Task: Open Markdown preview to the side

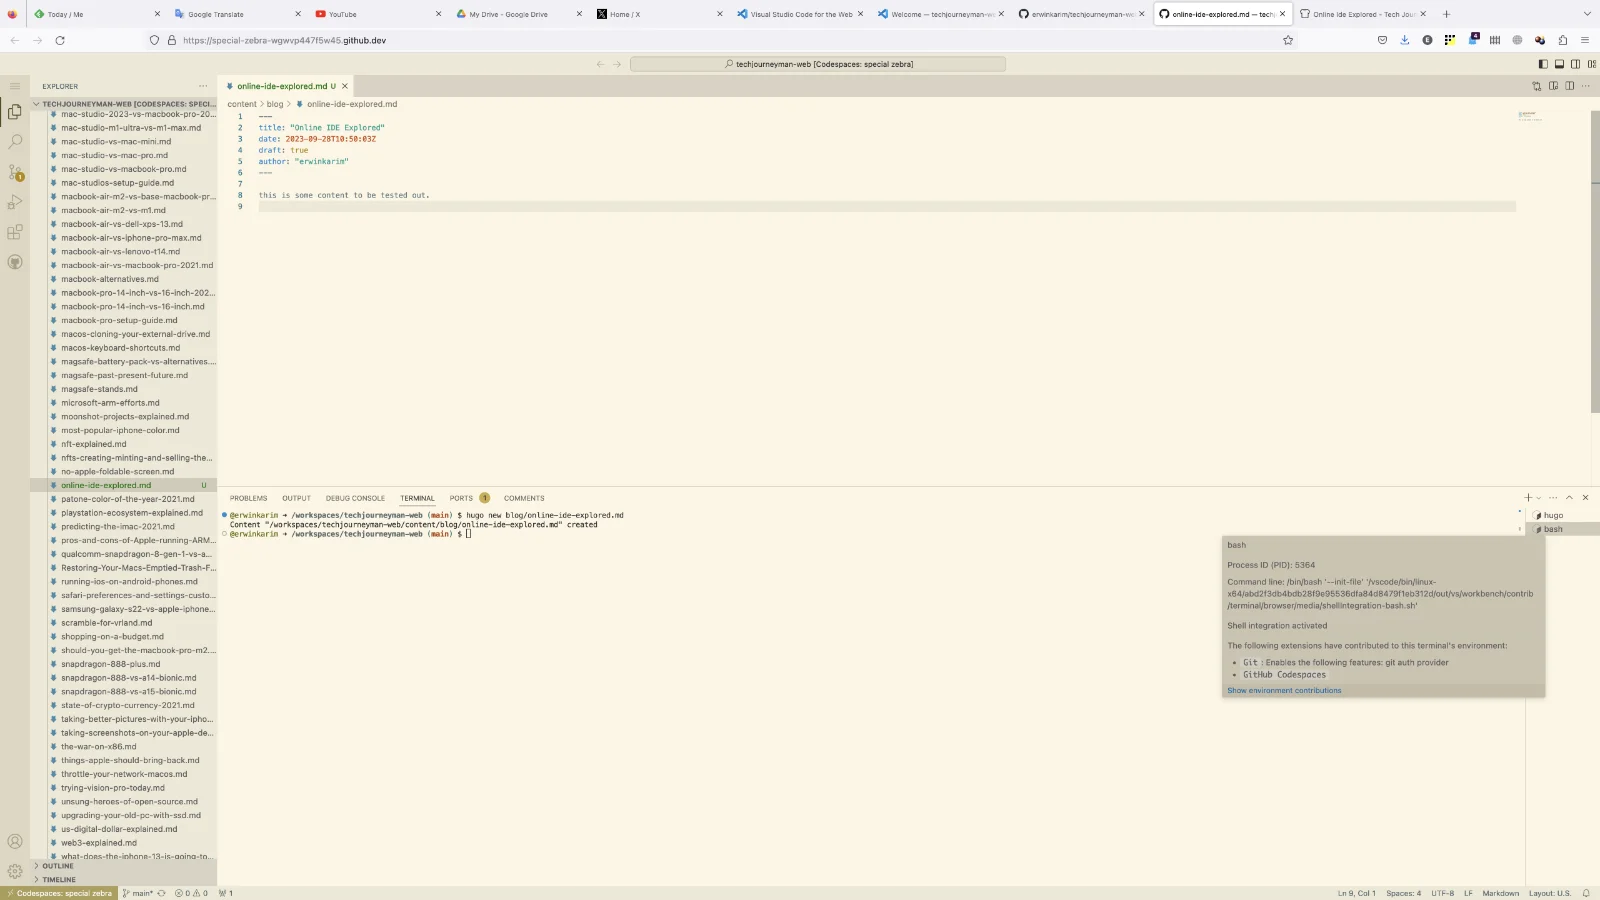Action: tap(1553, 86)
